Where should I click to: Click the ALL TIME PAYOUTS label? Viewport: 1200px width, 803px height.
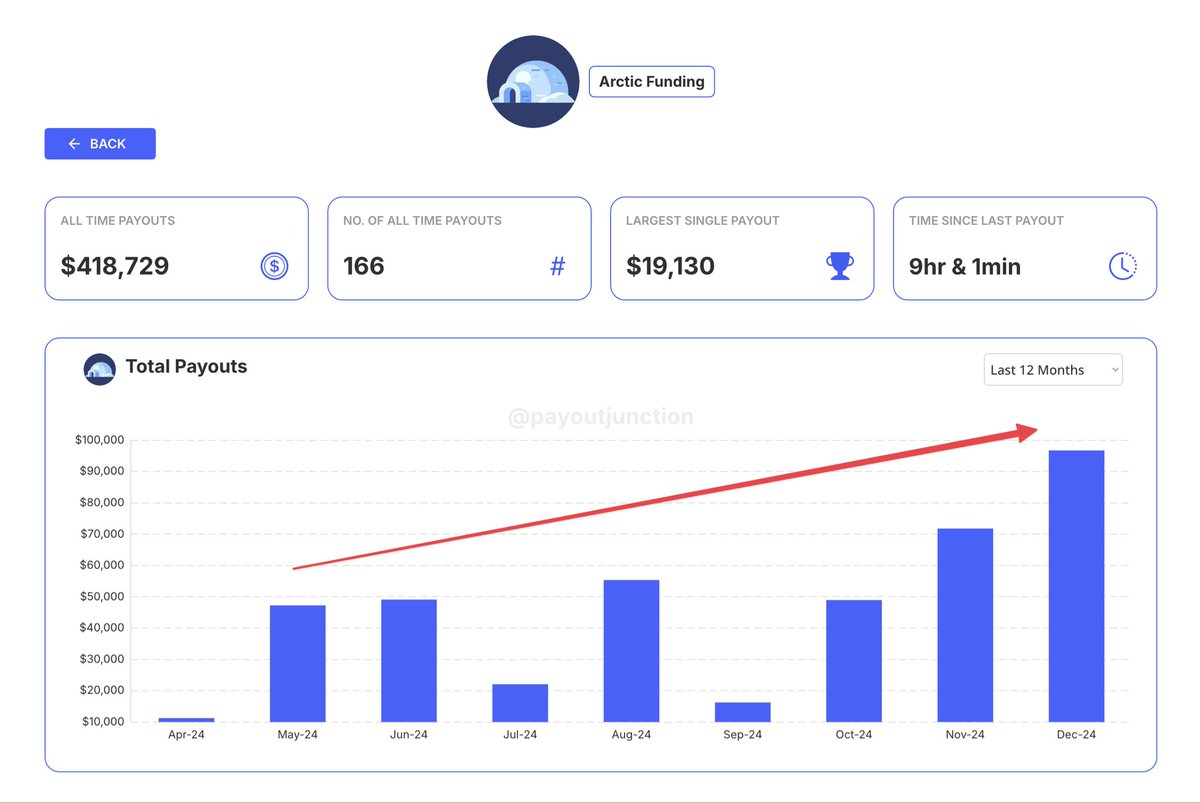118,220
